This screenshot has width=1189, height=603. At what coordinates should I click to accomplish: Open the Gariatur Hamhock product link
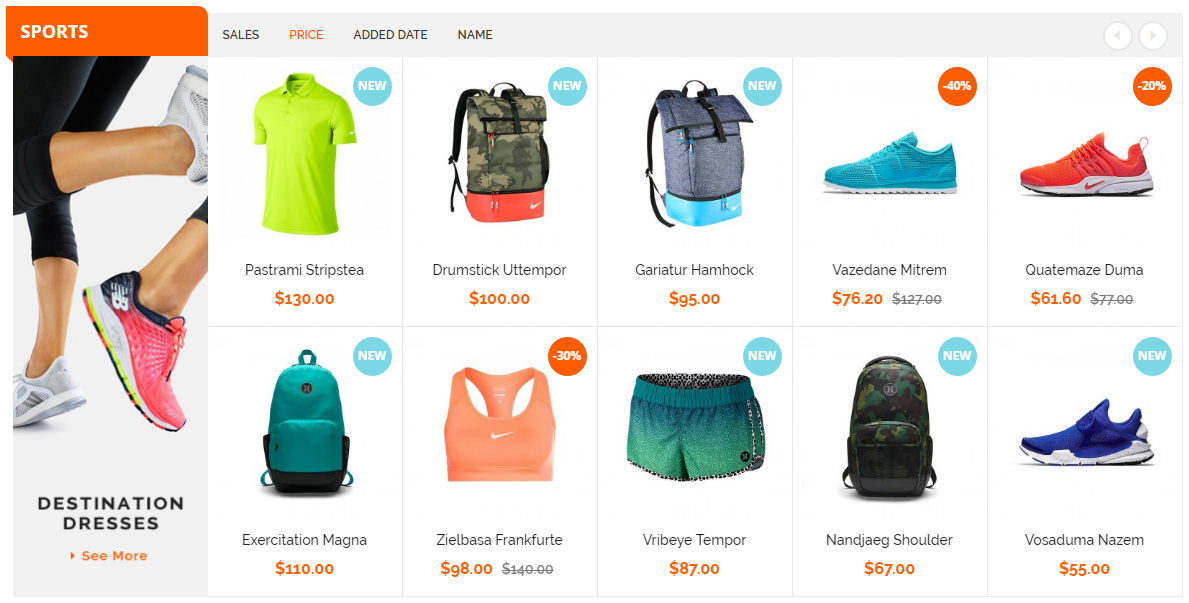pyautogui.click(x=695, y=270)
